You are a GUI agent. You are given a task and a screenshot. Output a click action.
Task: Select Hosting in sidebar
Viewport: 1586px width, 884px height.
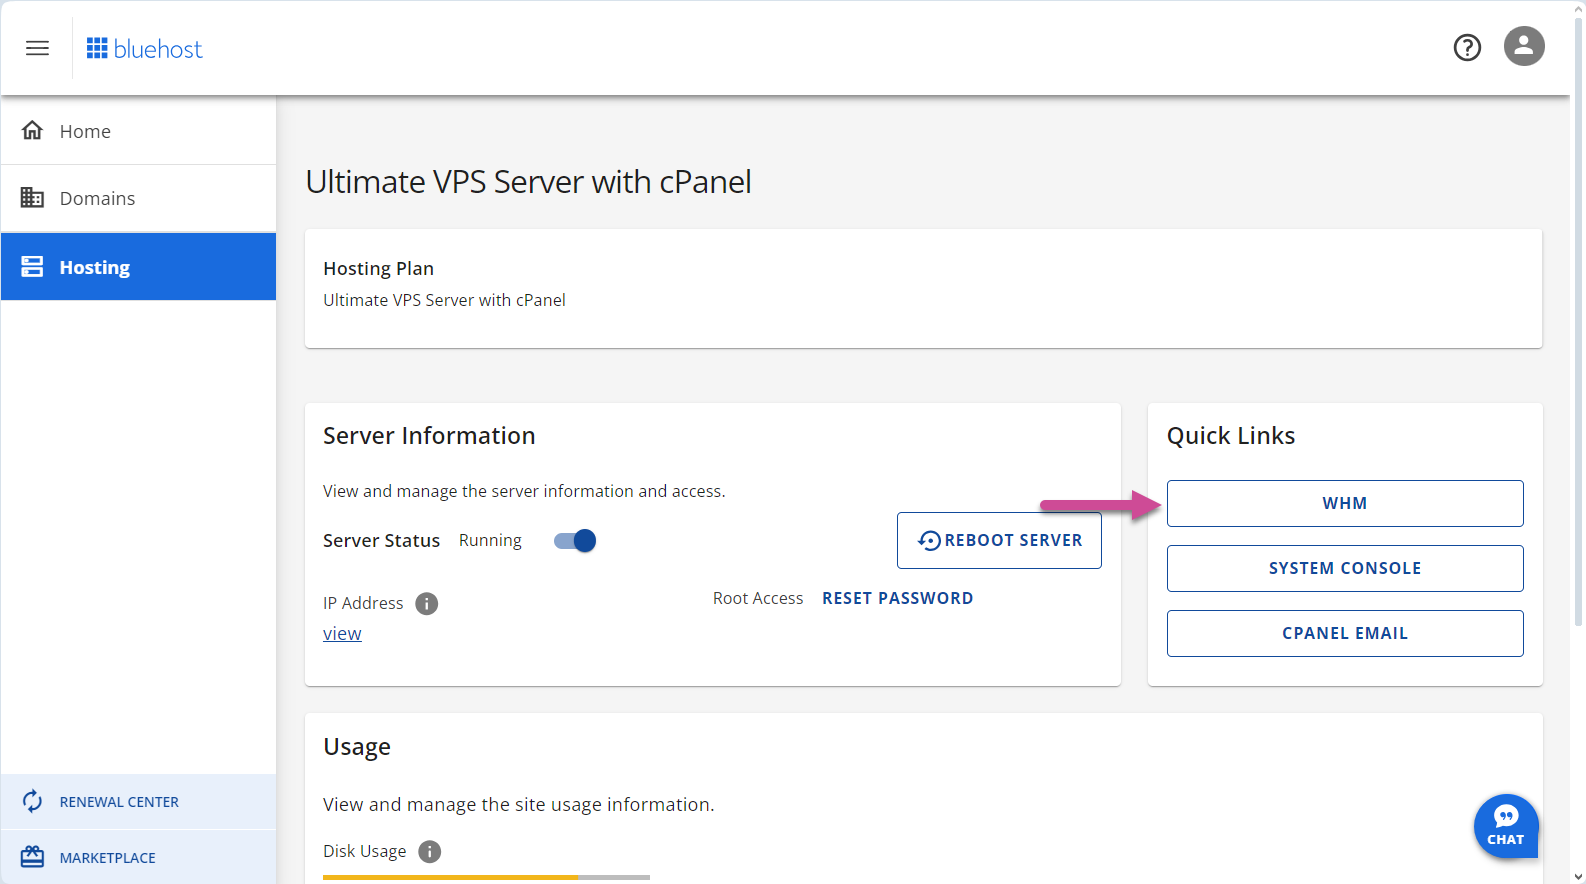tap(138, 267)
